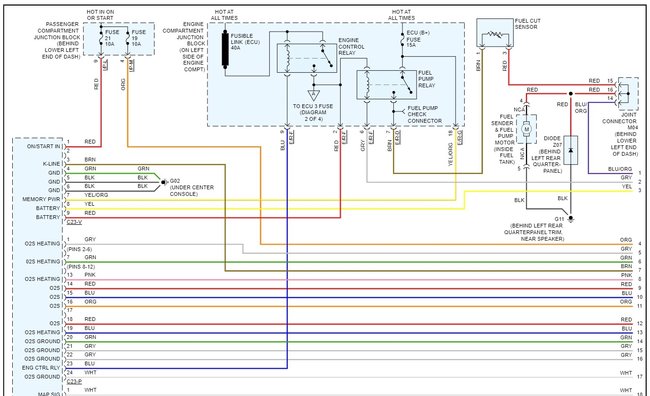Click the Fuse 19 fuse symbol
This screenshot has height=396, width=650.
click(127, 38)
